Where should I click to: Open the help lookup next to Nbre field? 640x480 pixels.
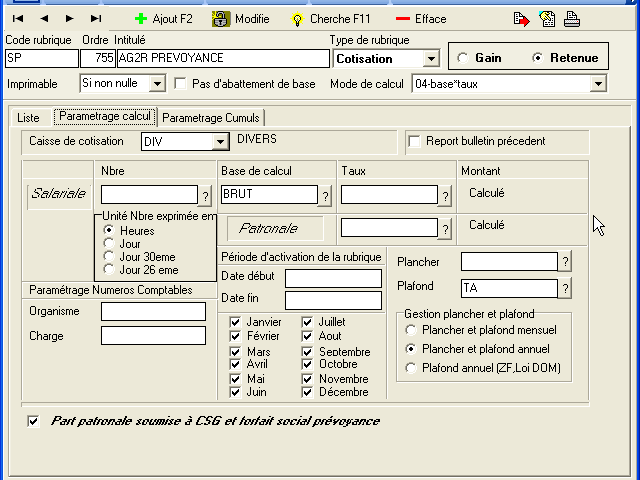click(205, 196)
